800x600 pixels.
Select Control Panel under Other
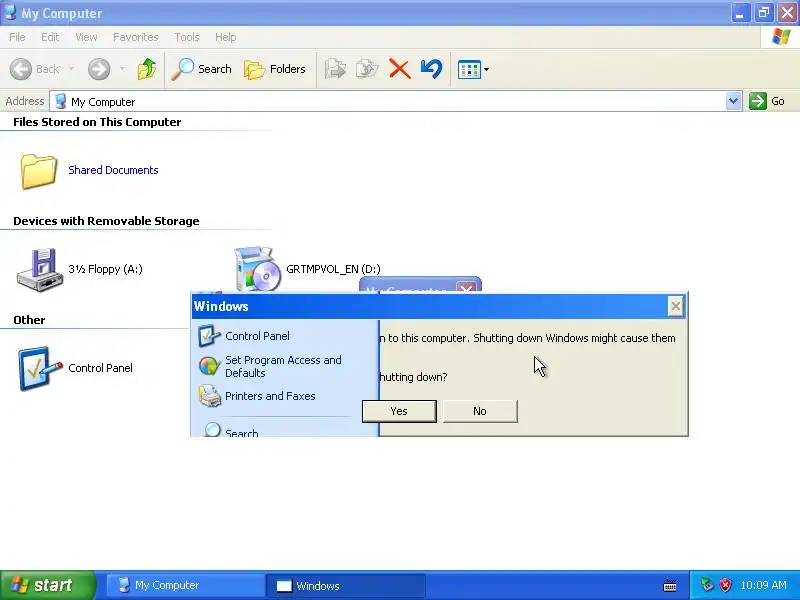pyautogui.click(x=76, y=368)
